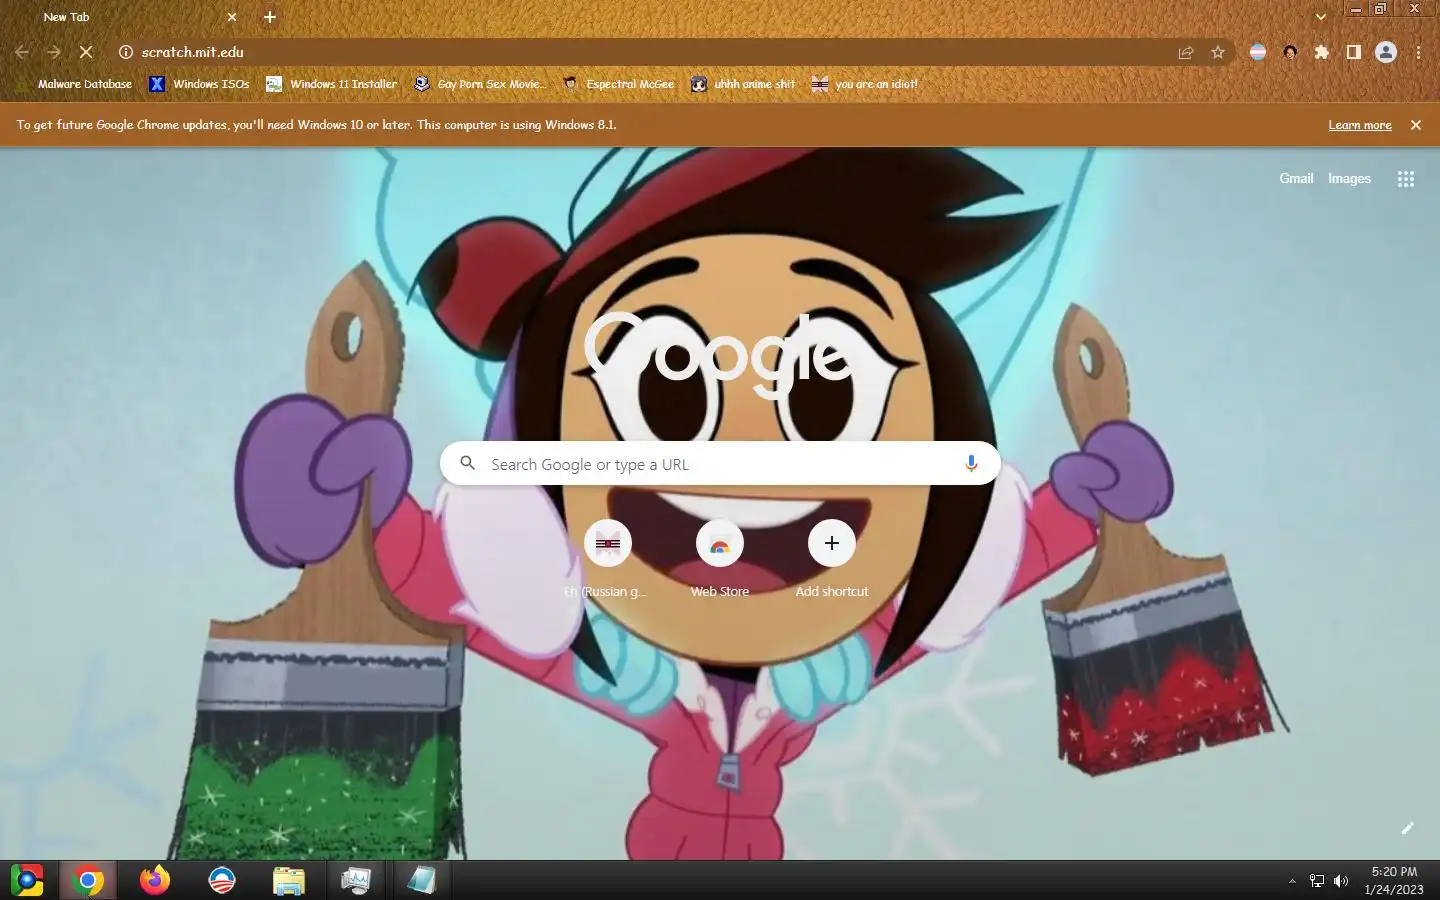
Task: Click the search magnifier icon
Action: 467,464
